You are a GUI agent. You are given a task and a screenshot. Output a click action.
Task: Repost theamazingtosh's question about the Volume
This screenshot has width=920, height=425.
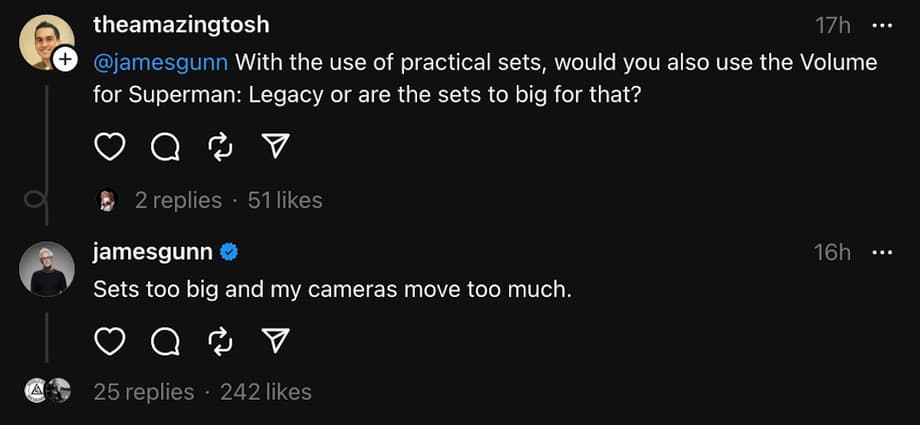[x=219, y=148]
